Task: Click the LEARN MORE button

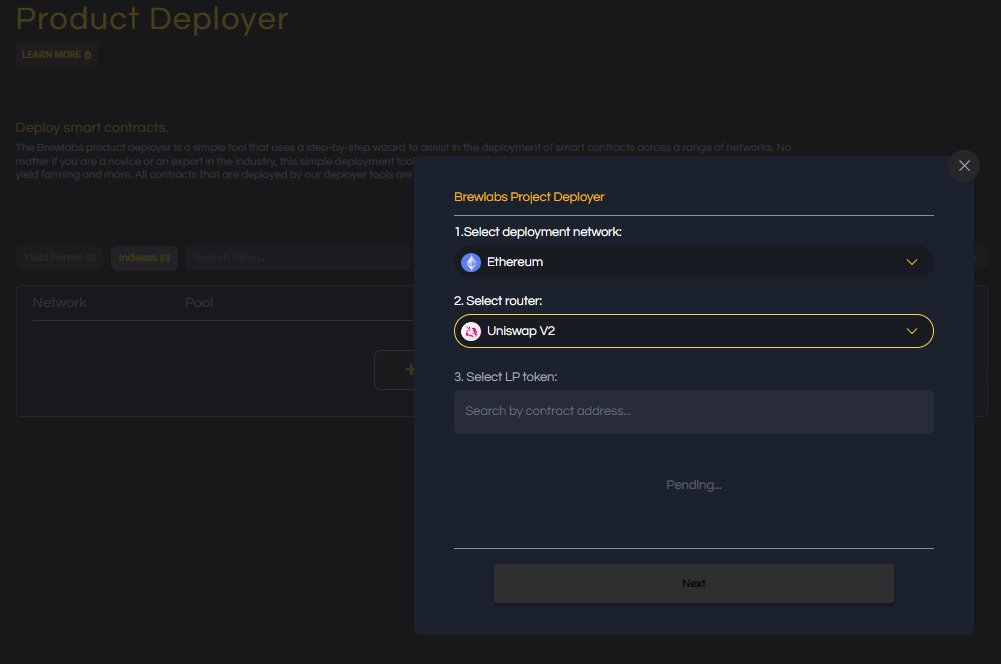Action: click(x=56, y=55)
